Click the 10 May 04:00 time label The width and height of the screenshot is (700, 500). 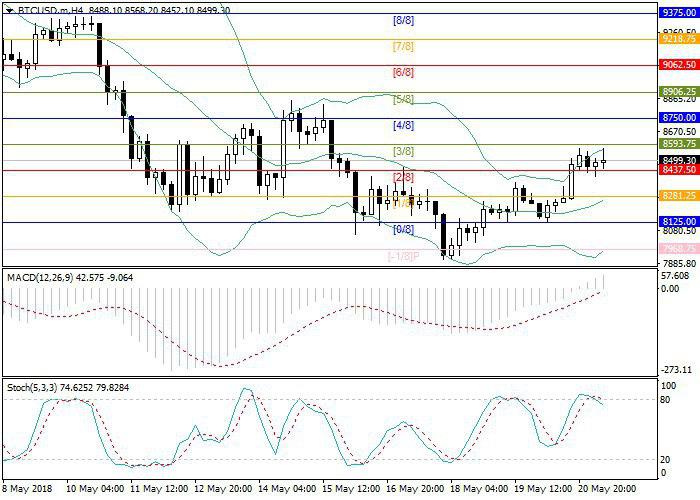[x=95, y=488]
